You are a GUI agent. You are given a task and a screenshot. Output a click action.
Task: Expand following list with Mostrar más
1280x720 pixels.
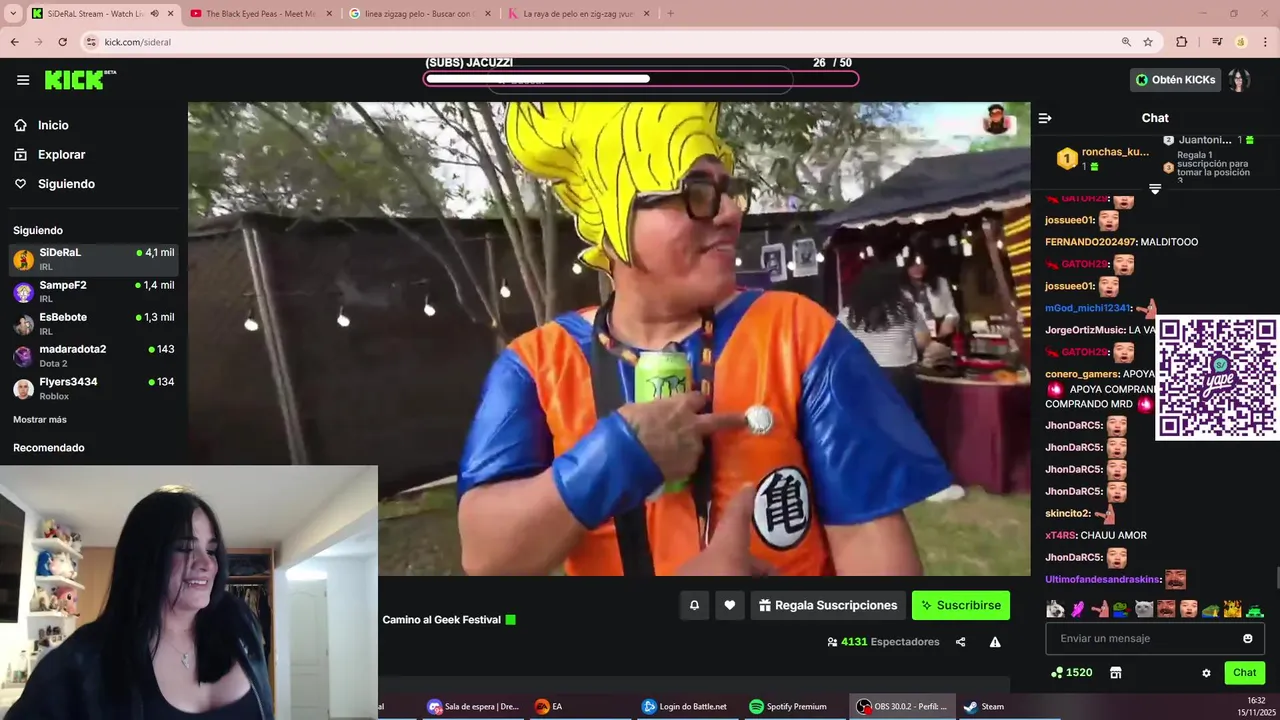pyautogui.click(x=40, y=419)
